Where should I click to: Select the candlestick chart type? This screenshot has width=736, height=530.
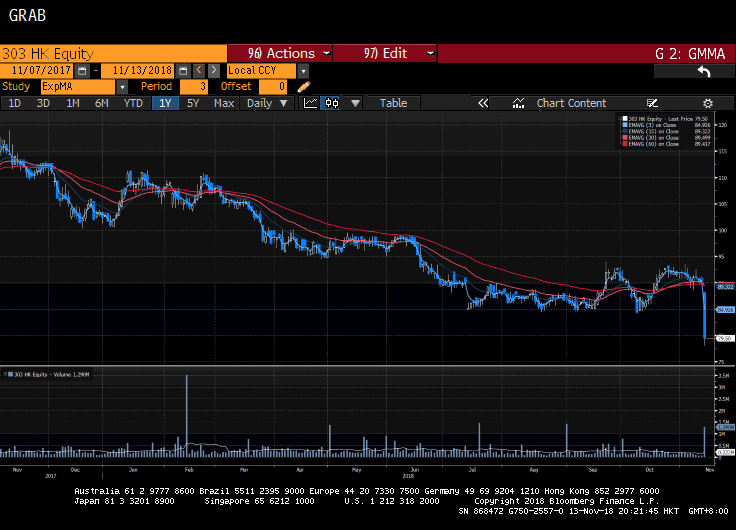(x=332, y=103)
